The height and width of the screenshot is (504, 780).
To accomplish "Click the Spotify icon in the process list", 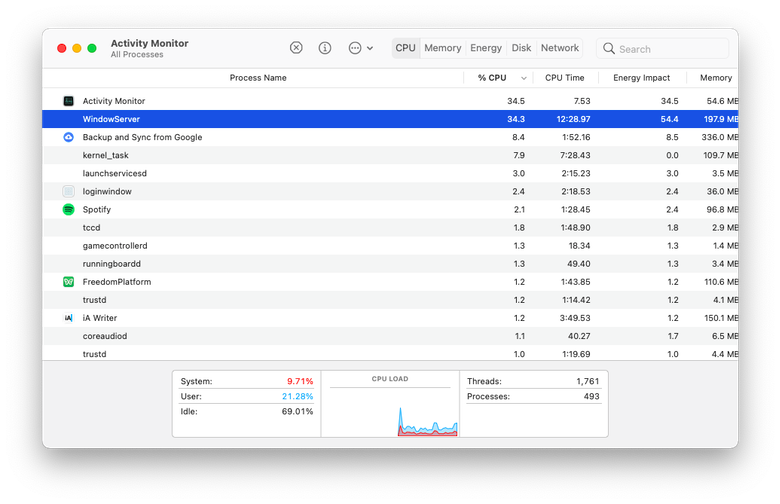I will [69, 209].
